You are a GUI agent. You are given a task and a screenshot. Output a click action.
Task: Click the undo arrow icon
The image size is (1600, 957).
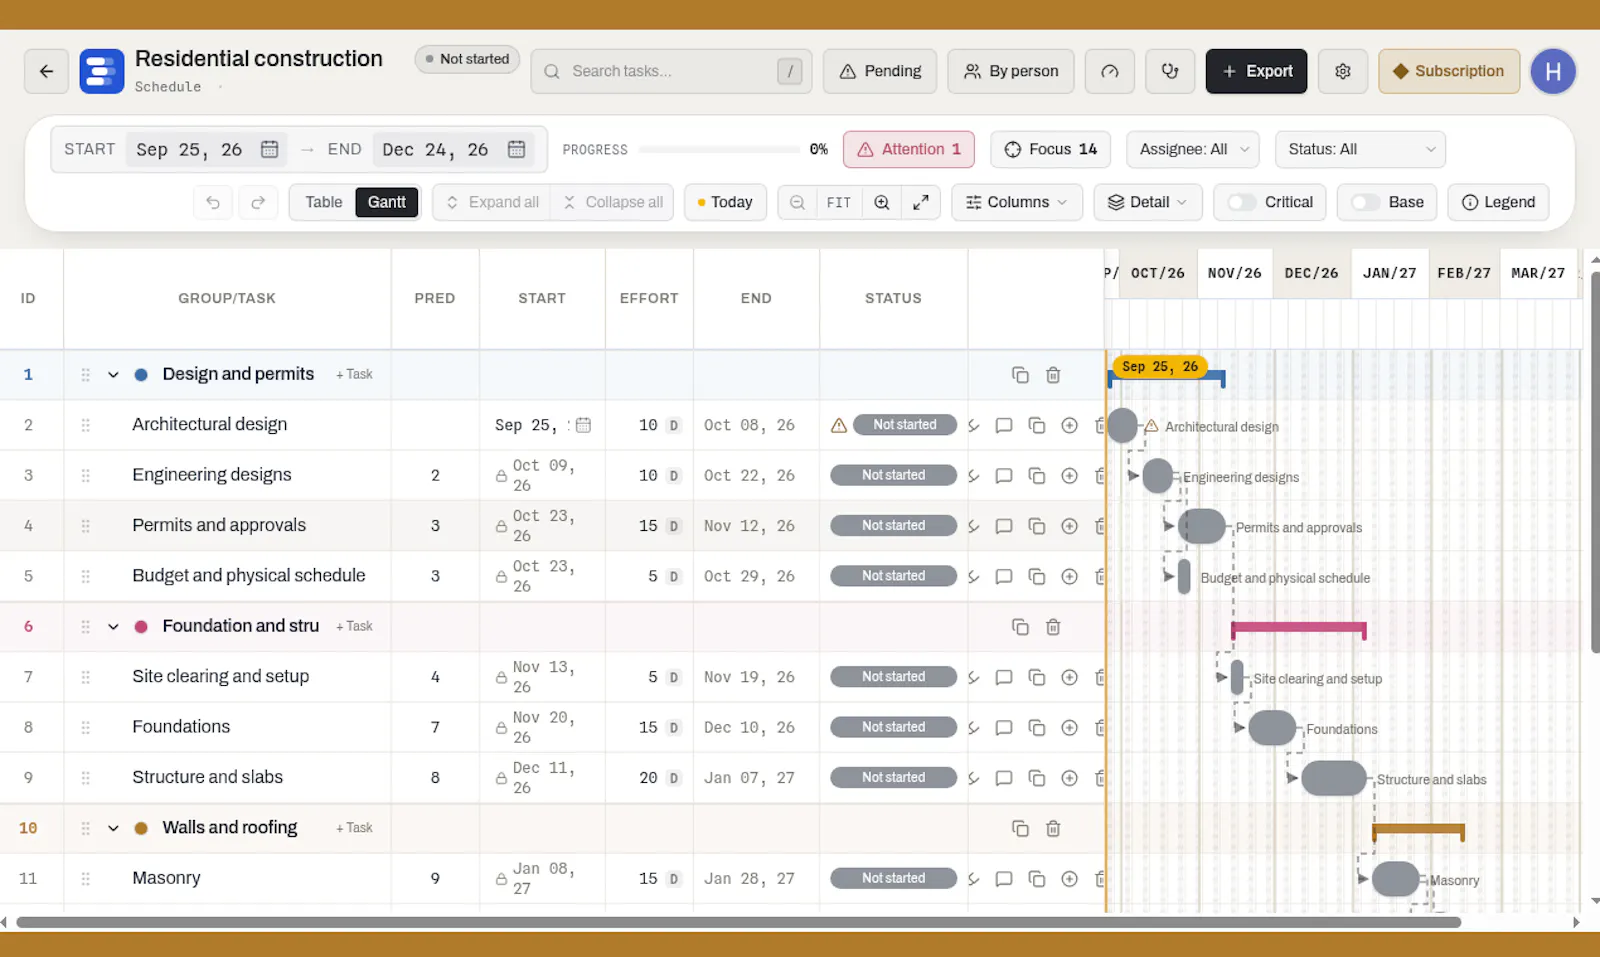pyautogui.click(x=213, y=202)
